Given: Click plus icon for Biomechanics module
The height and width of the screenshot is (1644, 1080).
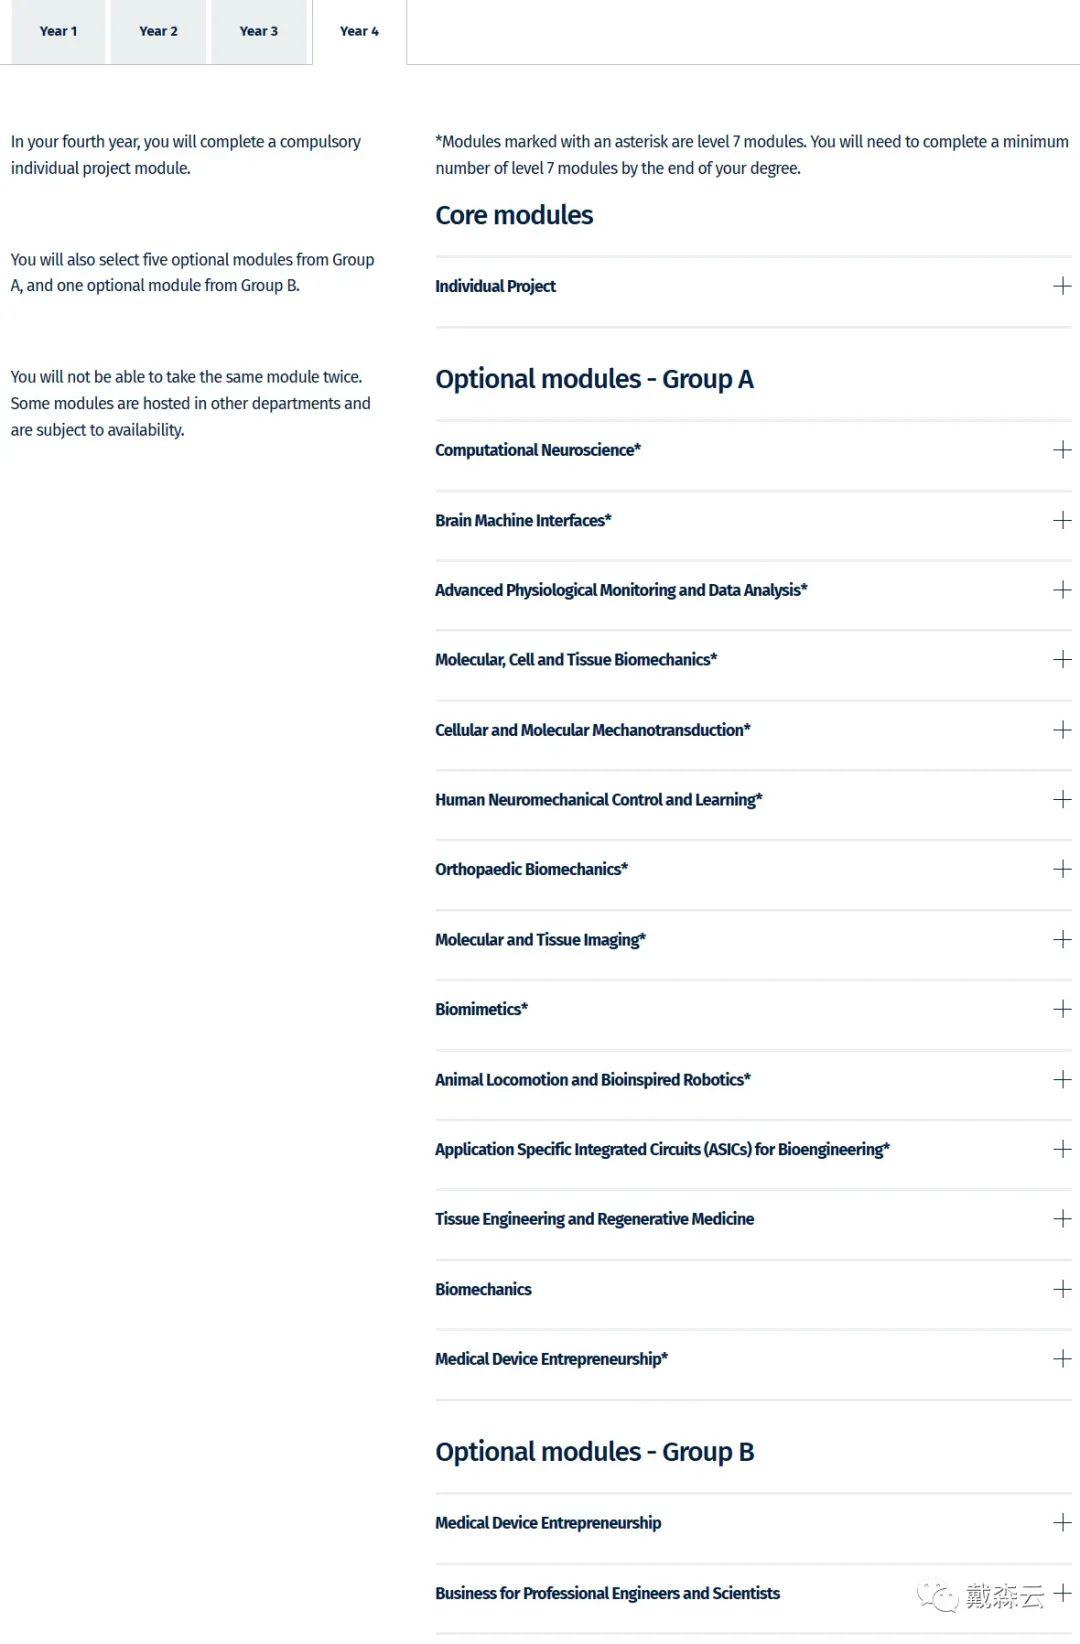Looking at the screenshot, I should click(1062, 1289).
